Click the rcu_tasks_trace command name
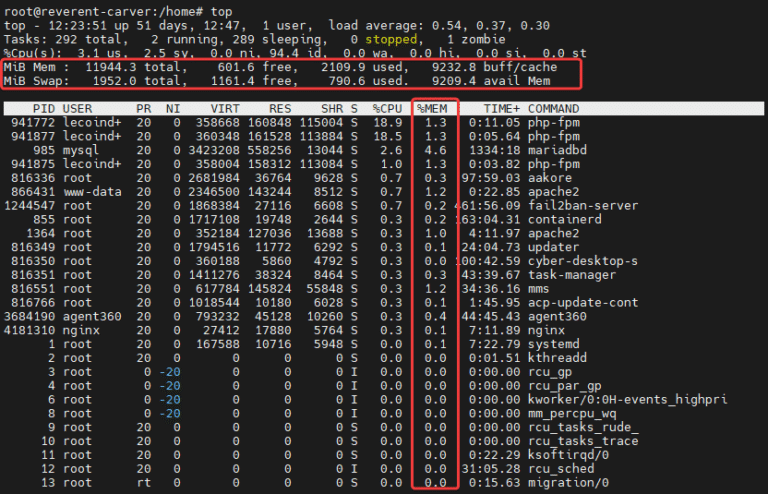This screenshot has width=768, height=494. click(x=583, y=441)
